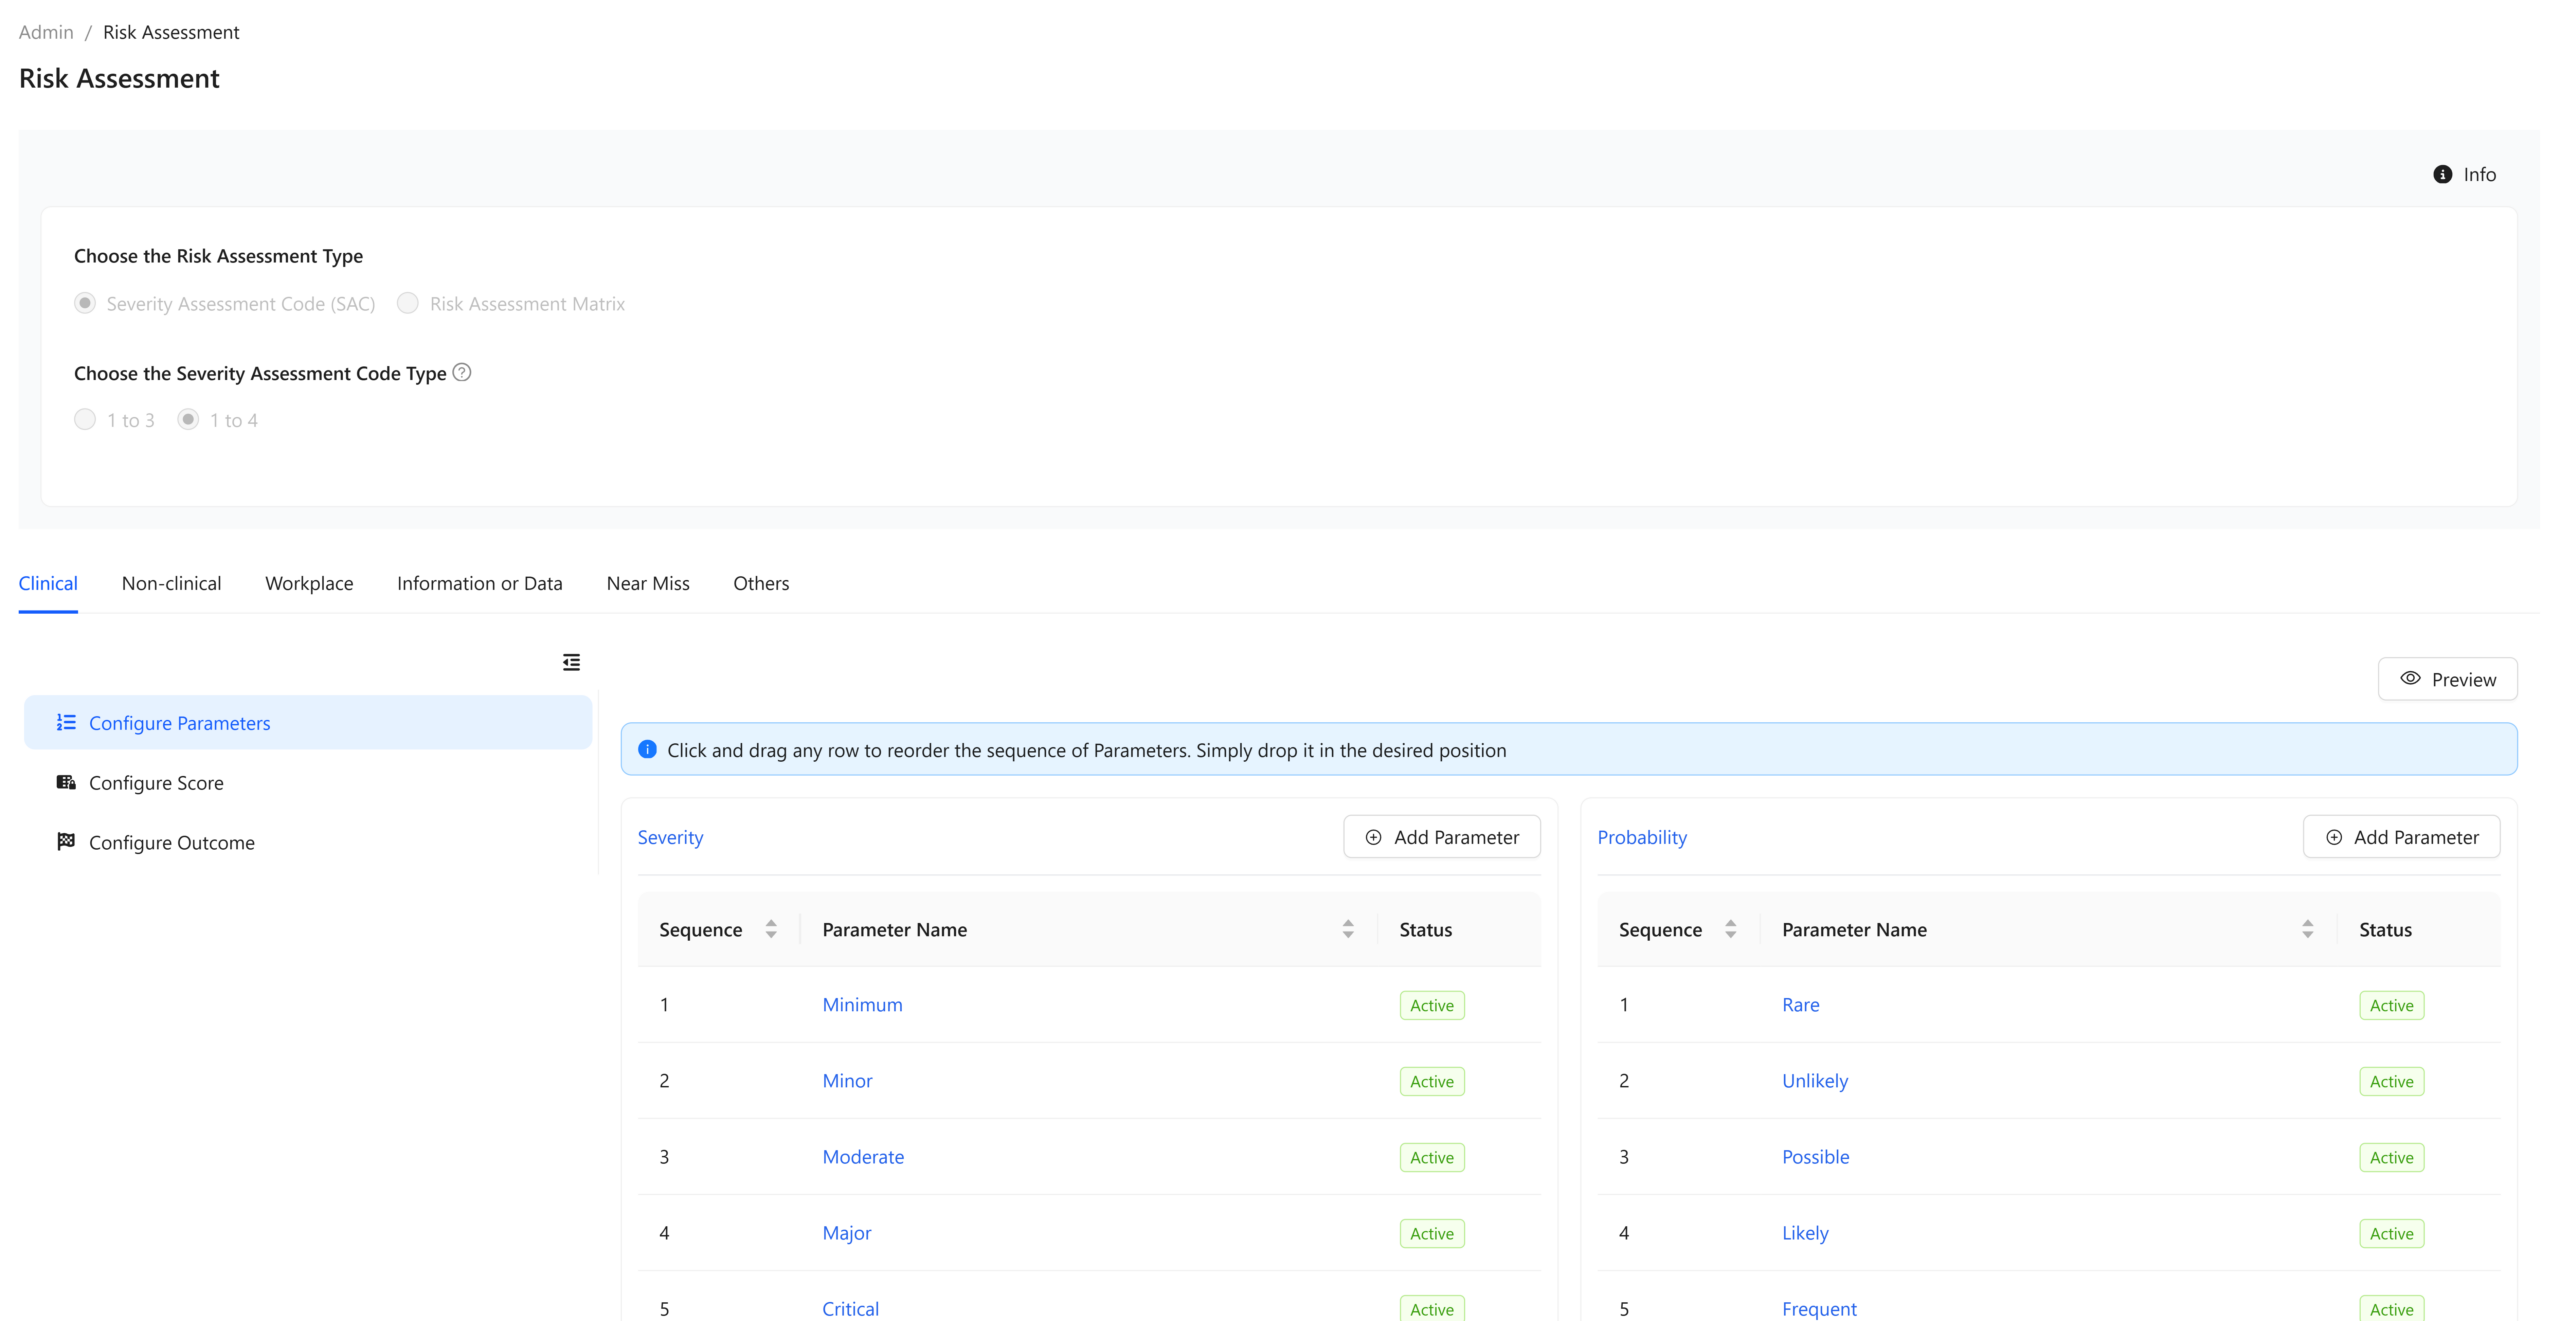Viewport: 2560px width, 1321px height.
Task: Click the help icon beside Severity Assessment Code Type
Action: (x=461, y=372)
